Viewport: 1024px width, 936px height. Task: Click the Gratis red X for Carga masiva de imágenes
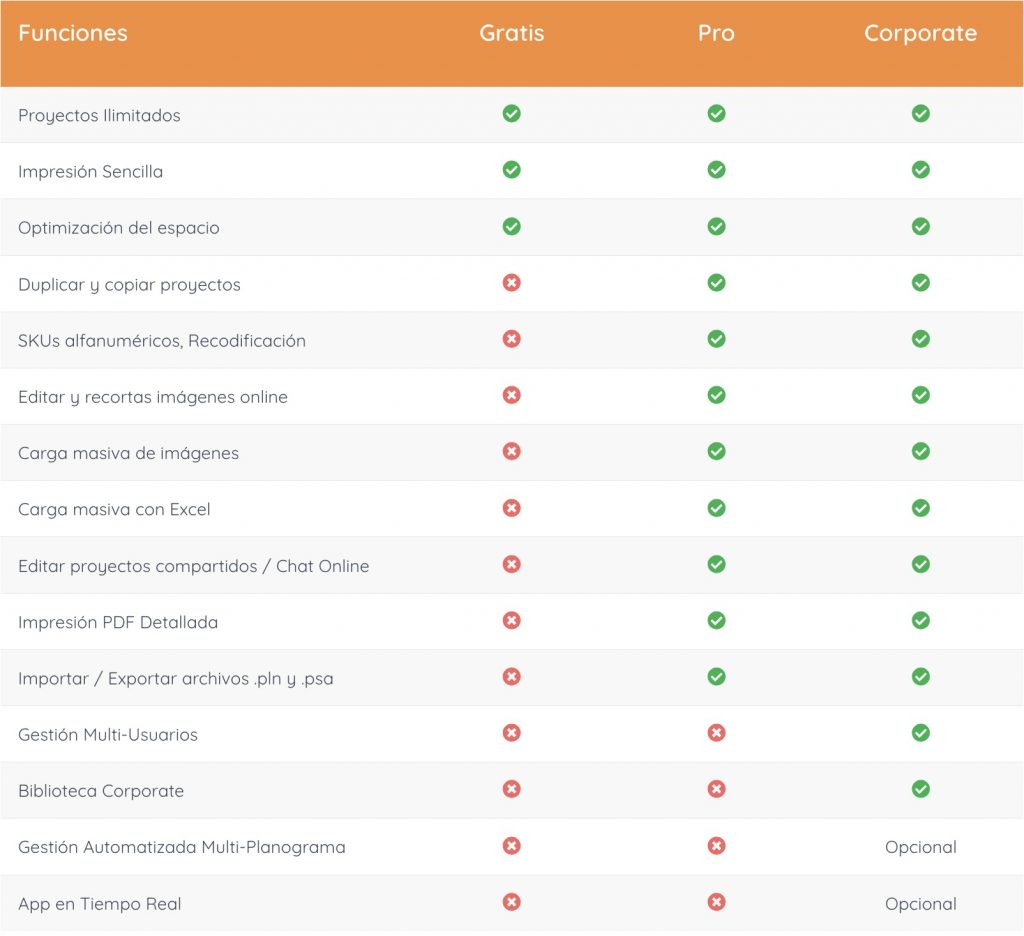pos(511,452)
